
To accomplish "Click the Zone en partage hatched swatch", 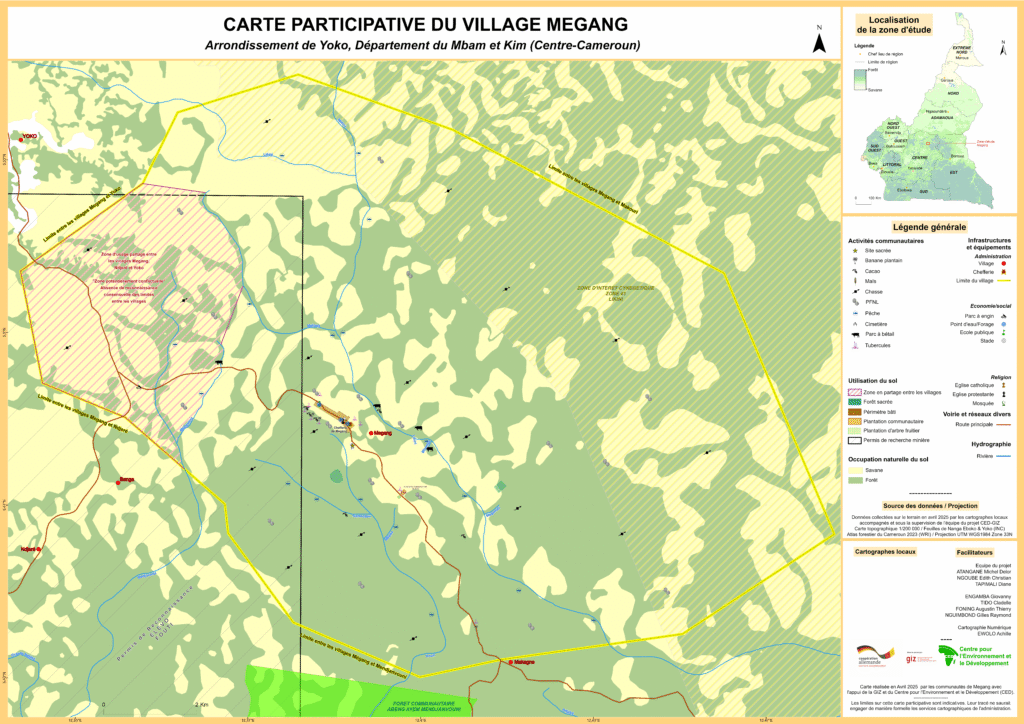I will click(x=854, y=392).
